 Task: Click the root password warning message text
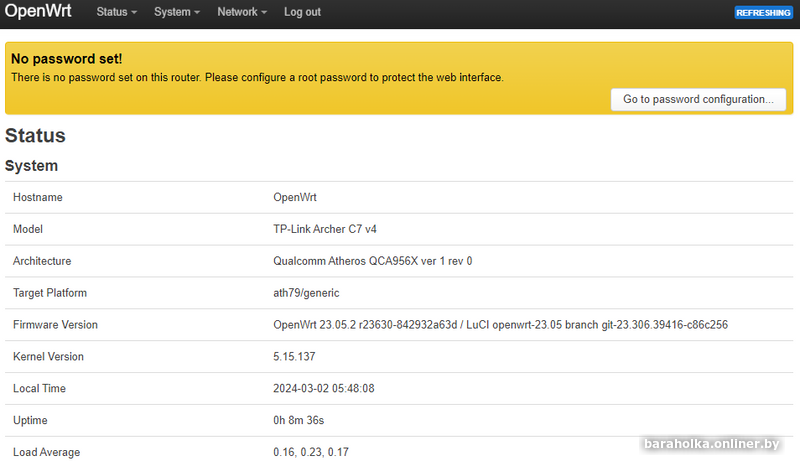click(257, 77)
